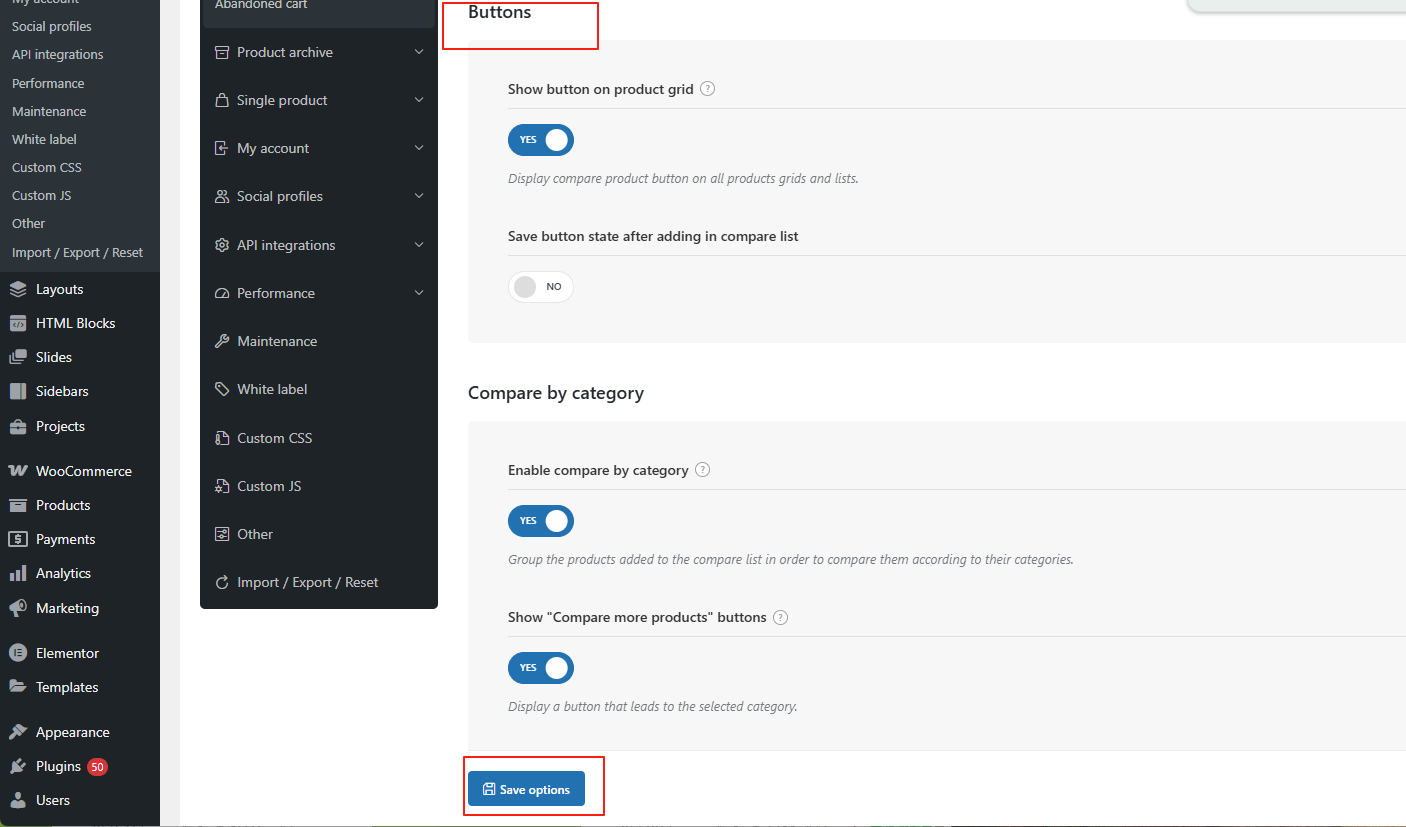
Task: Toggle Save button state after adding switch
Action: pos(541,287)
